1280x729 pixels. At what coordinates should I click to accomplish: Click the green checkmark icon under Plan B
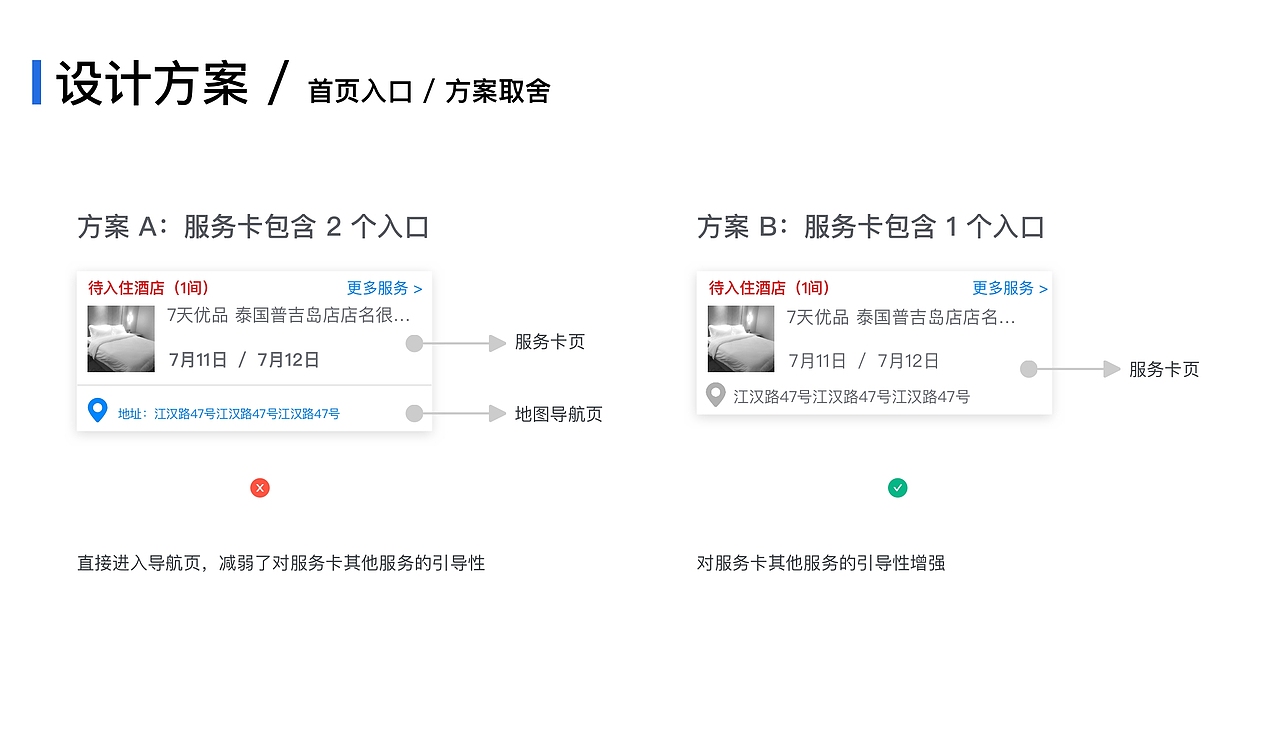[x=898, y=488]
